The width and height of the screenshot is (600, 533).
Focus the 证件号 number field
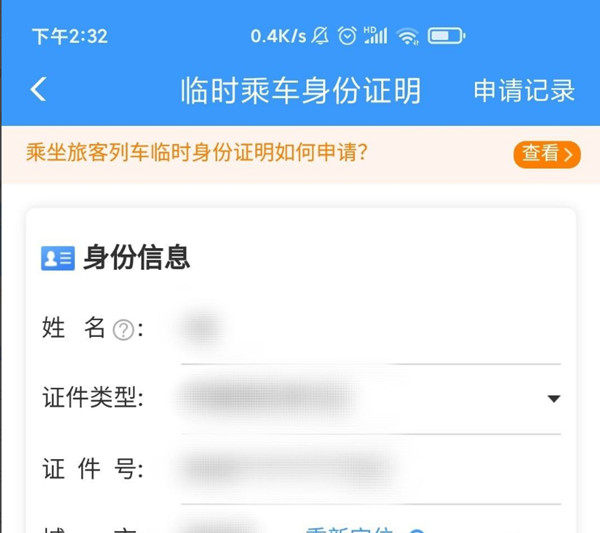coord(371,469)
